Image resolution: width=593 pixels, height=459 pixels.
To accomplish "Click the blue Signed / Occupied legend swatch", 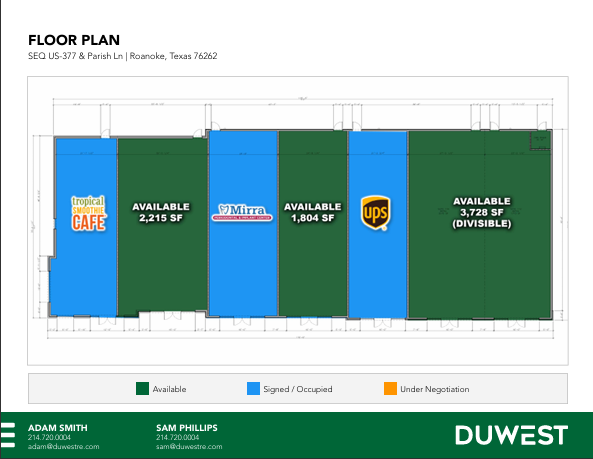I will tap(253, 389).
